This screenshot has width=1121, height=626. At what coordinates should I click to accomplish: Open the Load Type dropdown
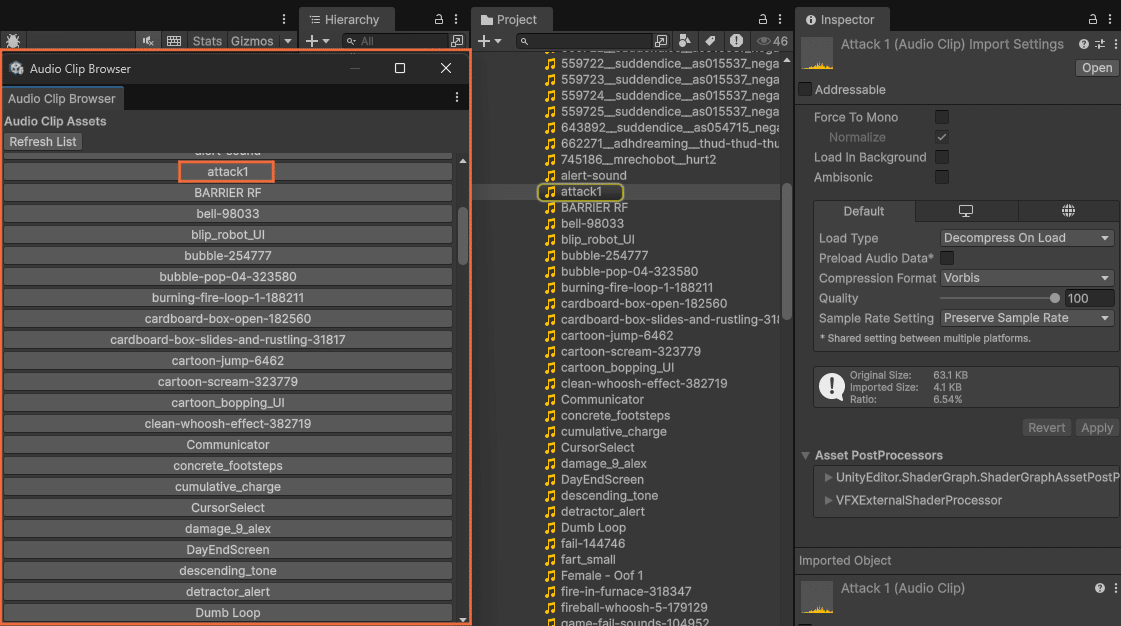tap(1026, 237)
